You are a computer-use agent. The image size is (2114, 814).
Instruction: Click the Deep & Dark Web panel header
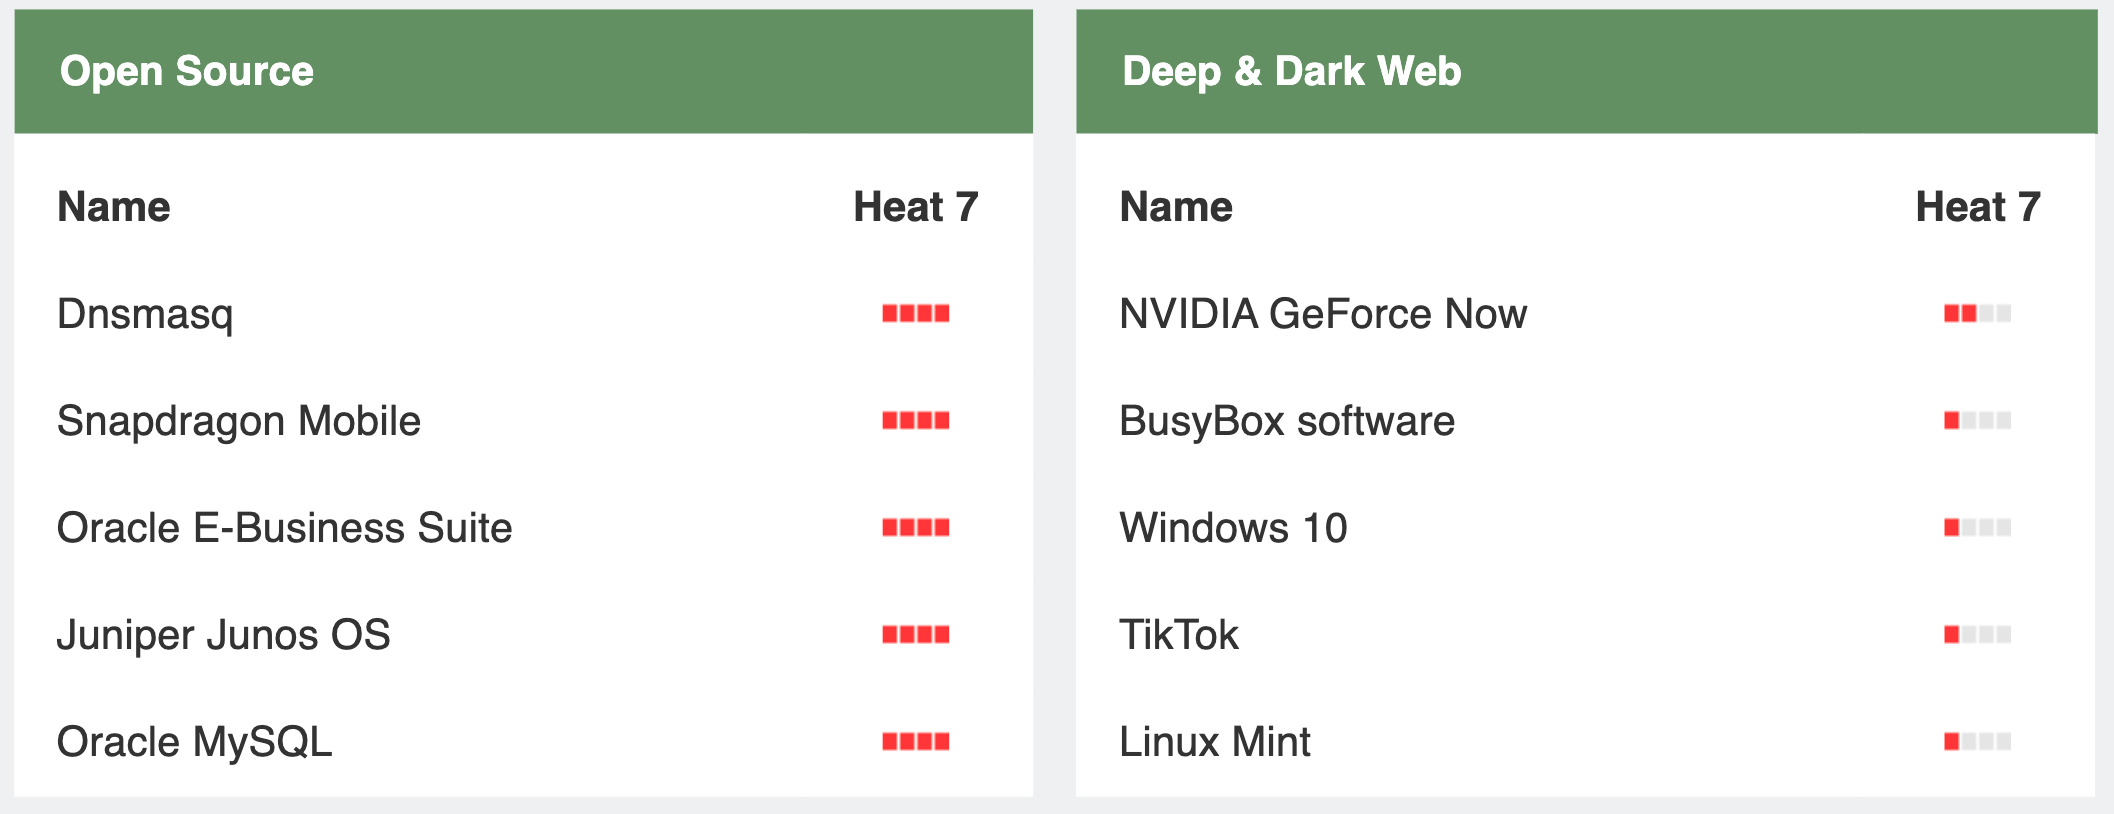pos(1586,71)
